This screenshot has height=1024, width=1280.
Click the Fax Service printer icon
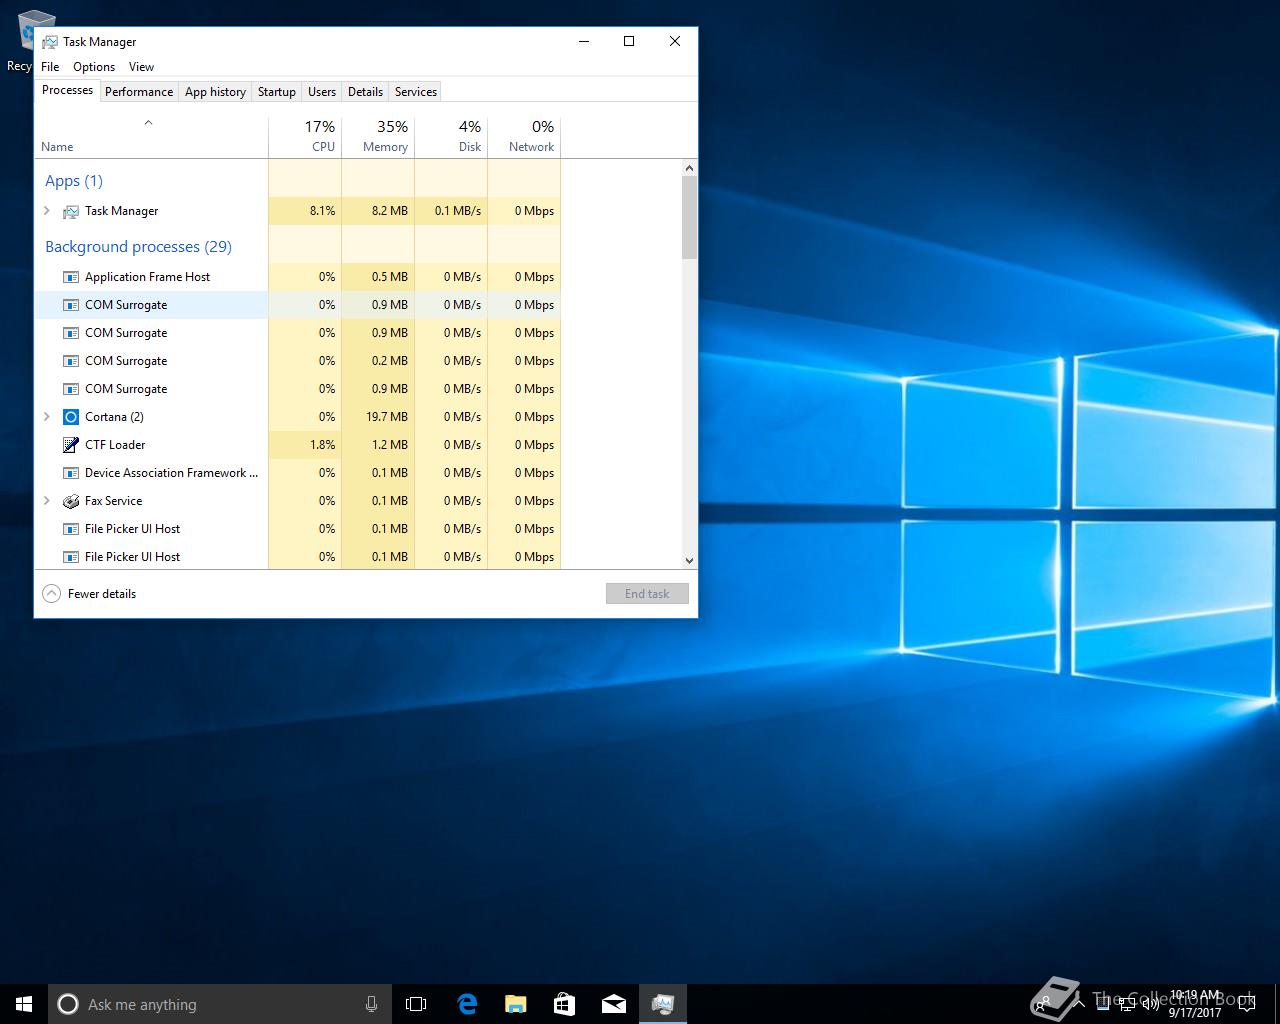tap(71, 501)
